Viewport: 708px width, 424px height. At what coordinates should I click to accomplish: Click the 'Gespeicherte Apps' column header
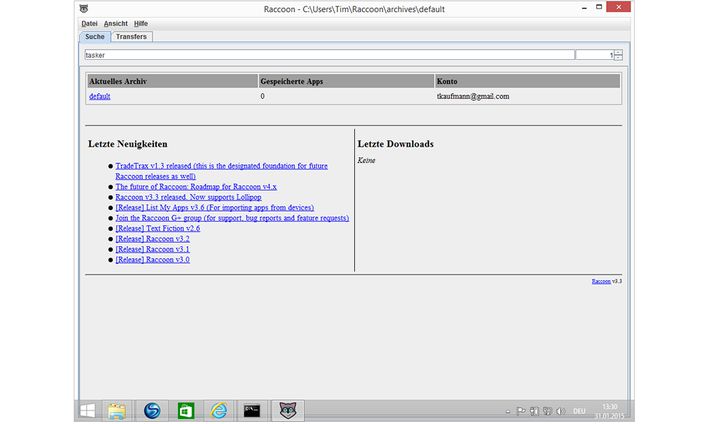pyautogui.click(x=346, y=81)
